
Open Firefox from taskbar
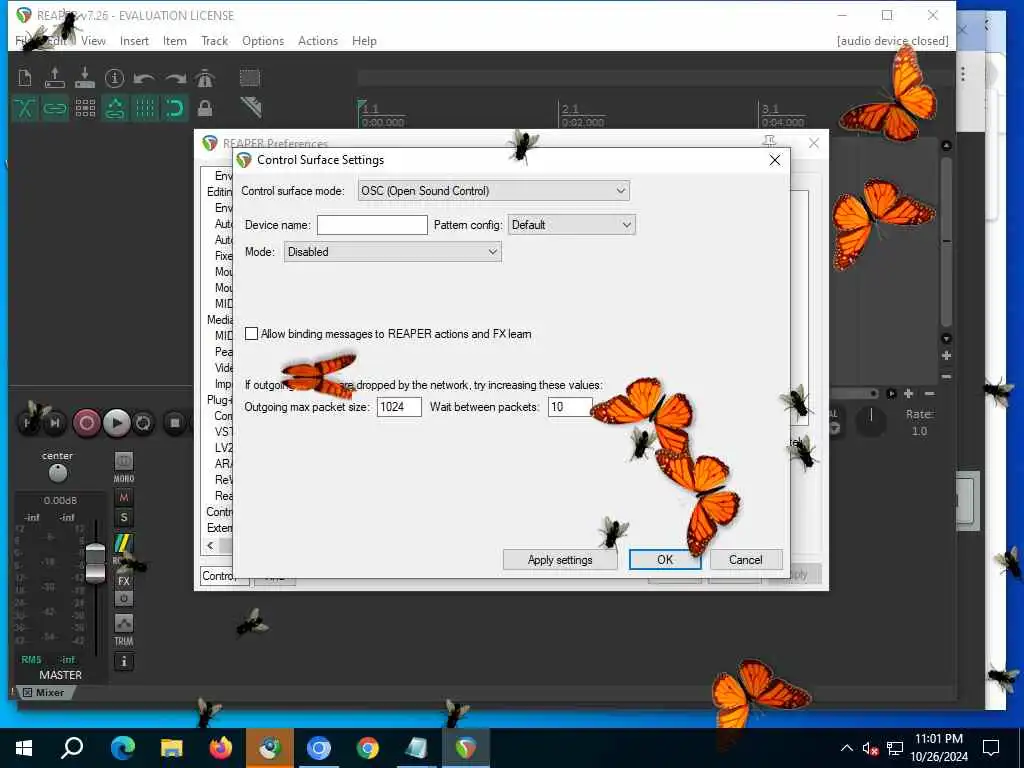[x=220, y=748]
